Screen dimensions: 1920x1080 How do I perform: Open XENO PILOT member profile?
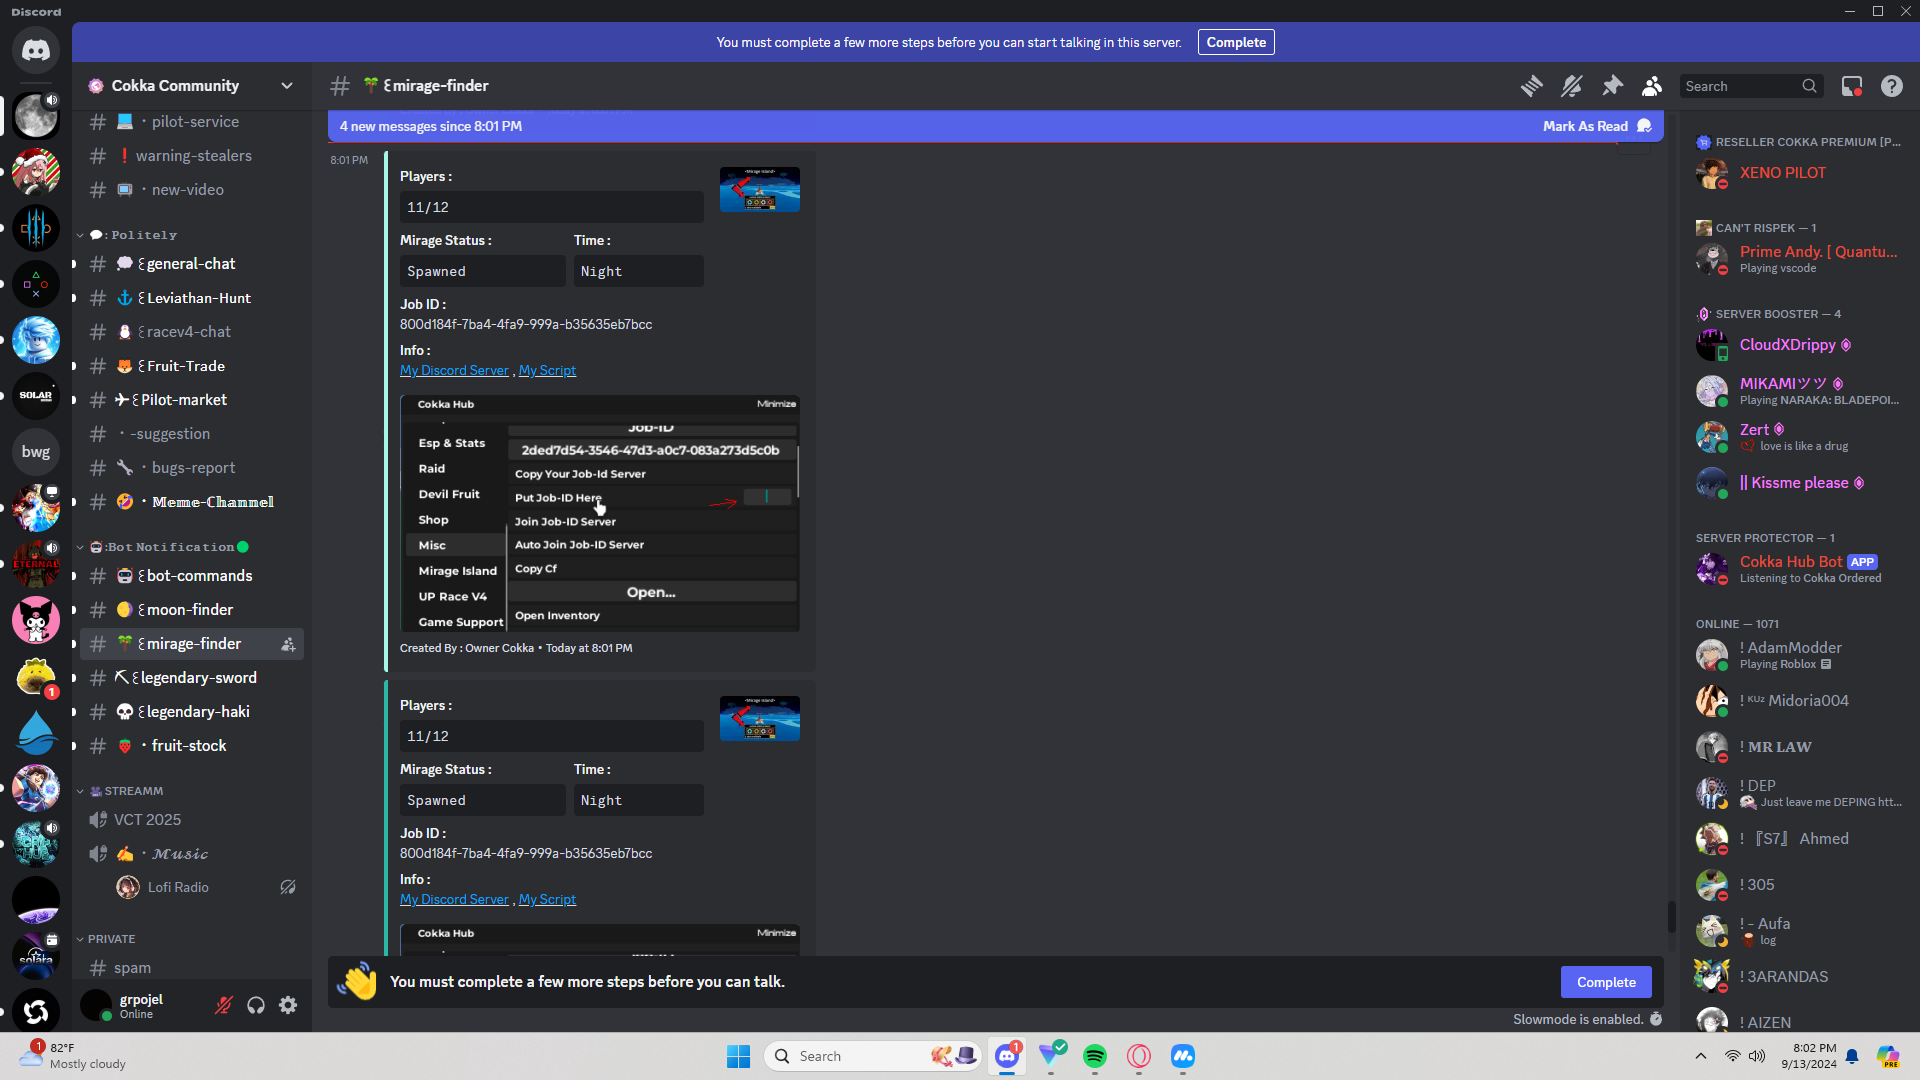[1800, 173]
